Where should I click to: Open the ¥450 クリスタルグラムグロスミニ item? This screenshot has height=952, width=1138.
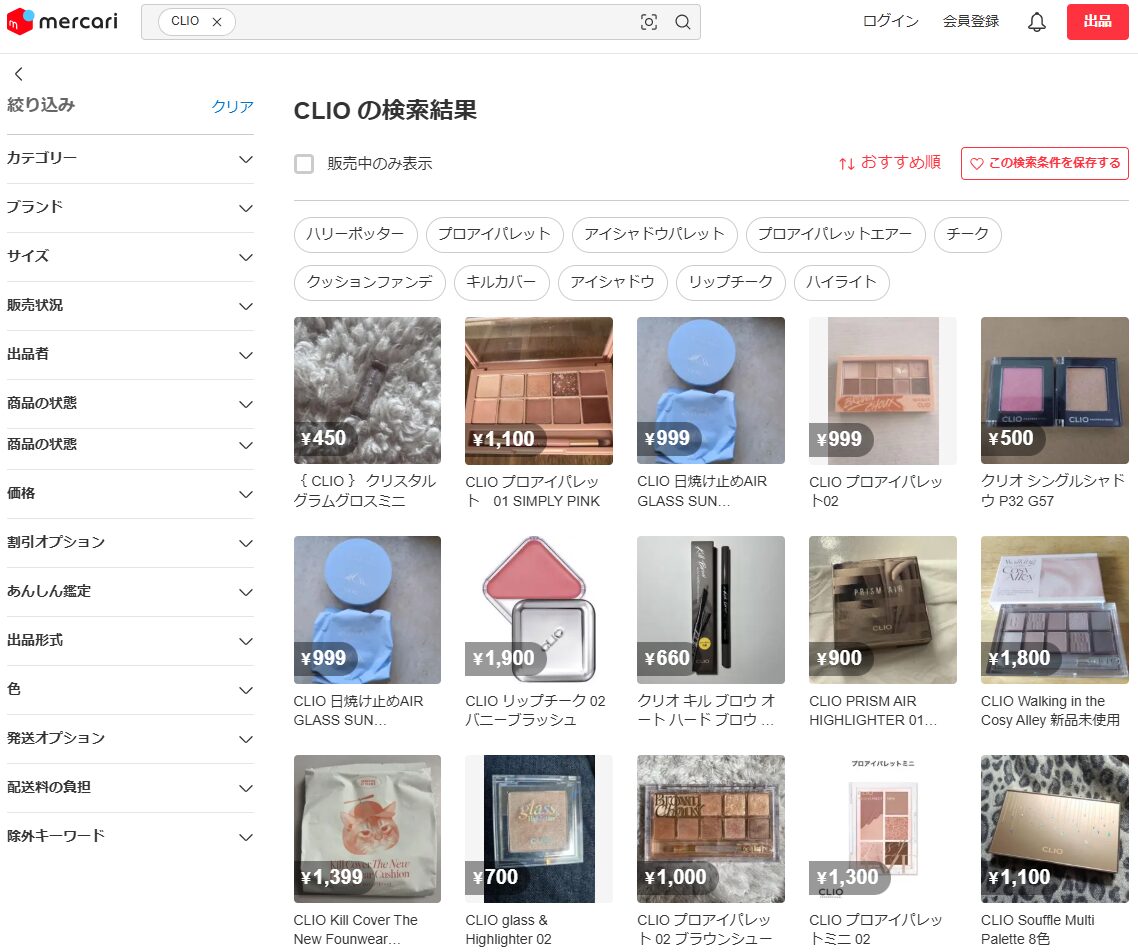[x=367, y=414]
